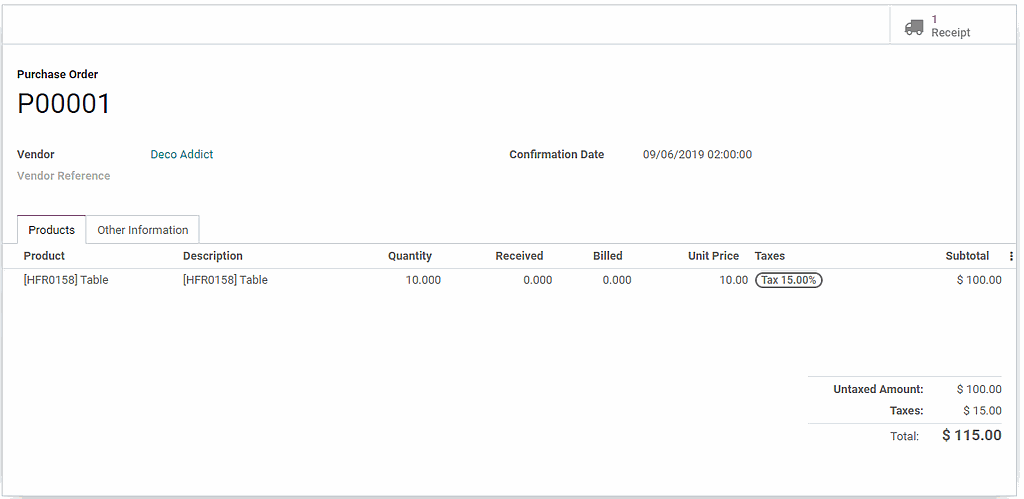Click the Tax 15.00% tag
1024x499 pixels.
pyautogui.click(x=788, y=280)
